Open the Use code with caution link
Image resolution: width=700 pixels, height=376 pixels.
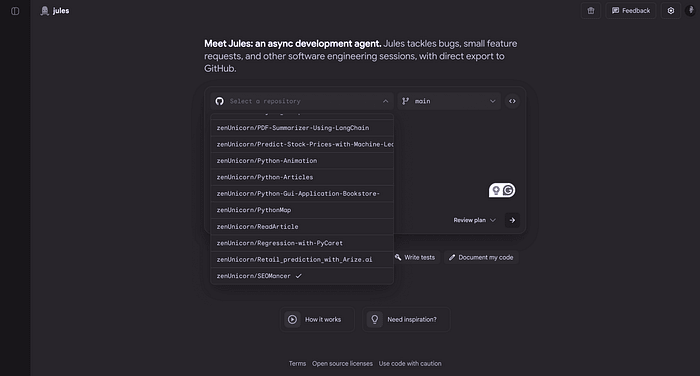410,363
